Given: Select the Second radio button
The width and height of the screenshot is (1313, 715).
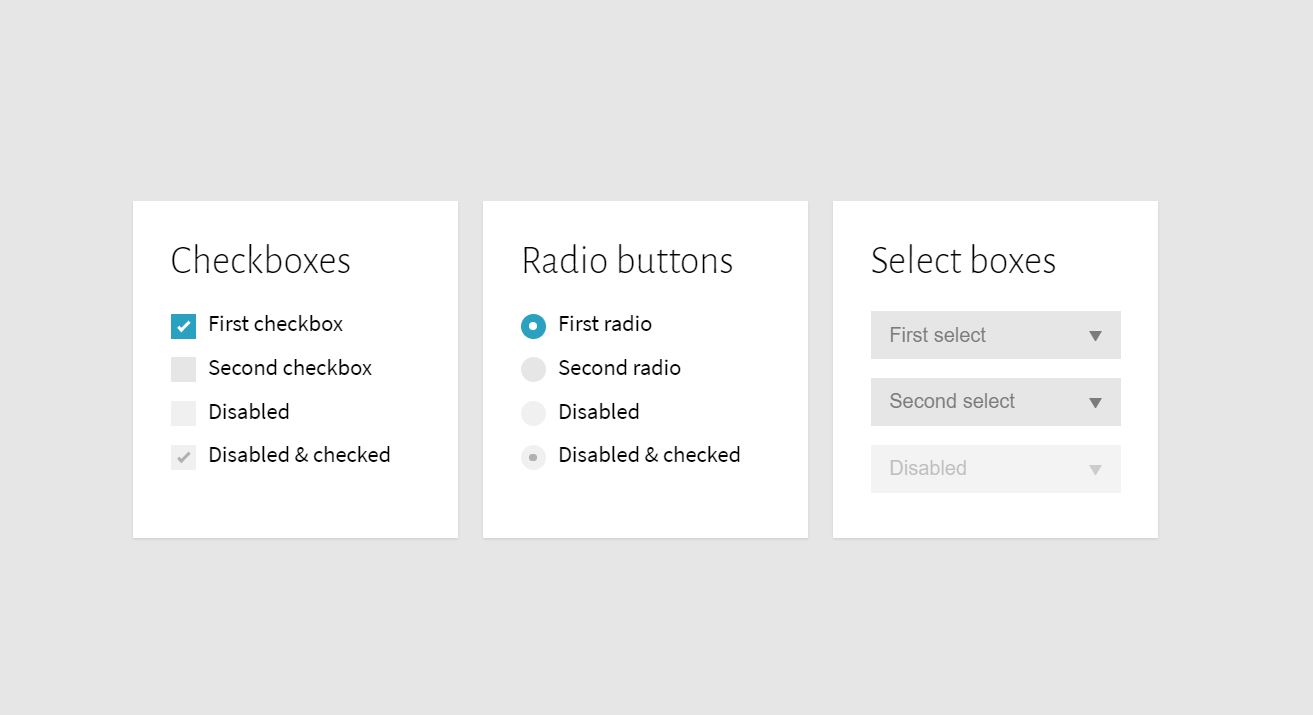Looking at the screenshot, I should 532,368.
